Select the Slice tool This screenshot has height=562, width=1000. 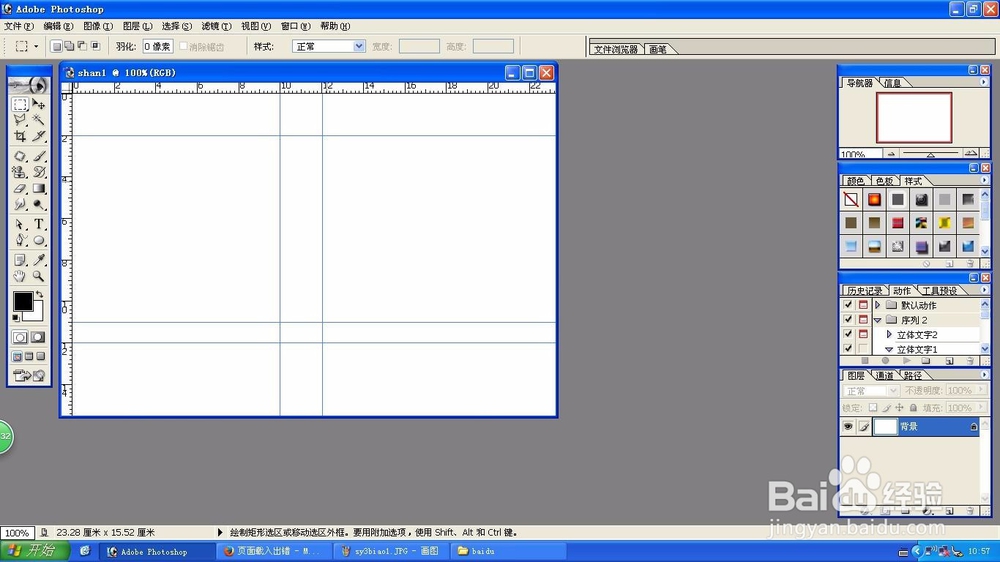(x=39, y=136)
